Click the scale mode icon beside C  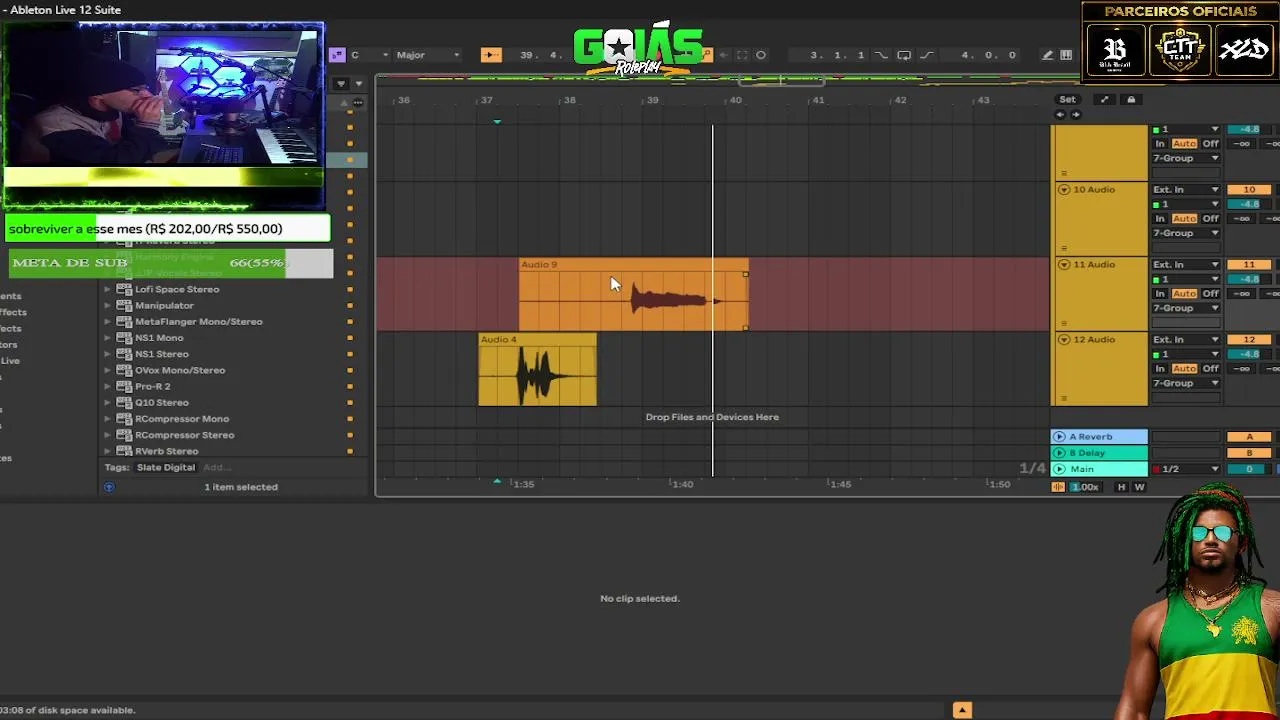(x=337, y=55)
